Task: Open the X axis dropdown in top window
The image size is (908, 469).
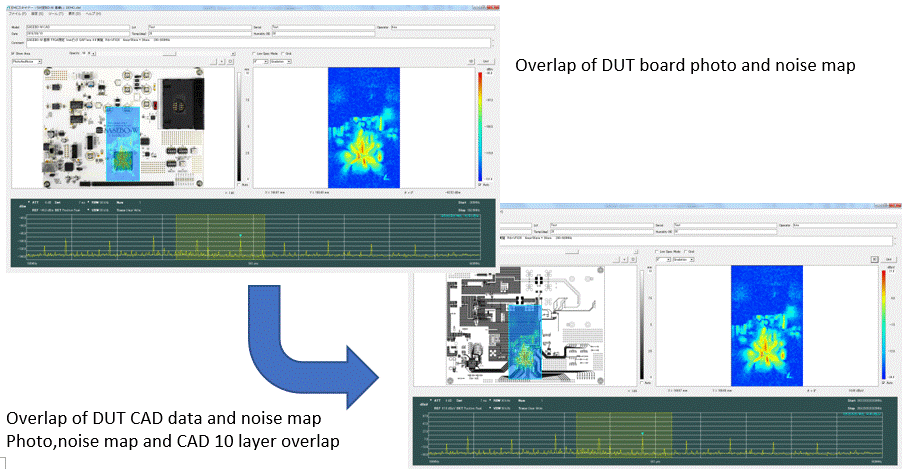Action: (261, 61)
